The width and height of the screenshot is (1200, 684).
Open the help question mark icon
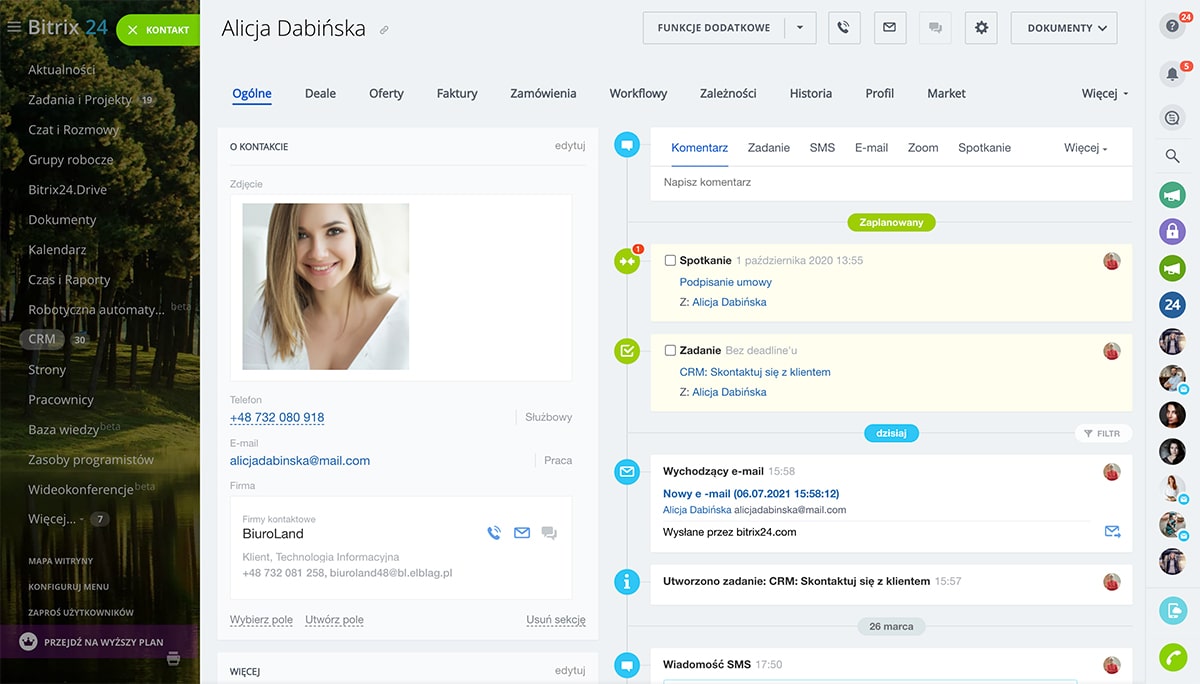pyautogui.click(x=1172, y=27)
